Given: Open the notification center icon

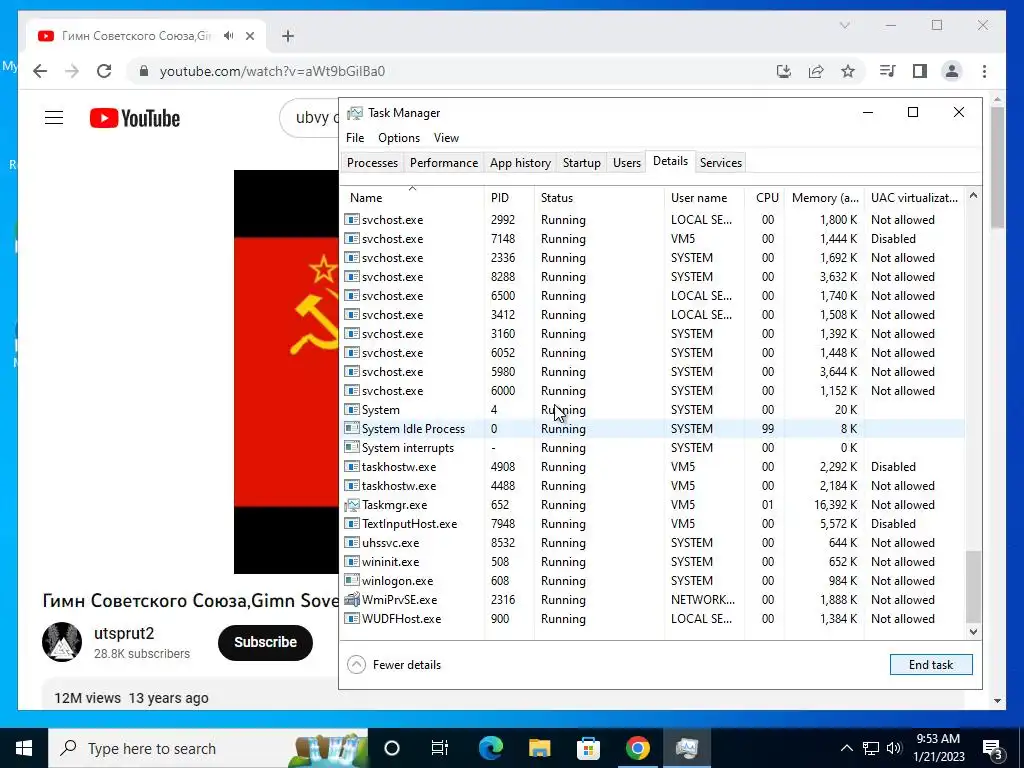Looking at the screenshot, I should [993, 748].
